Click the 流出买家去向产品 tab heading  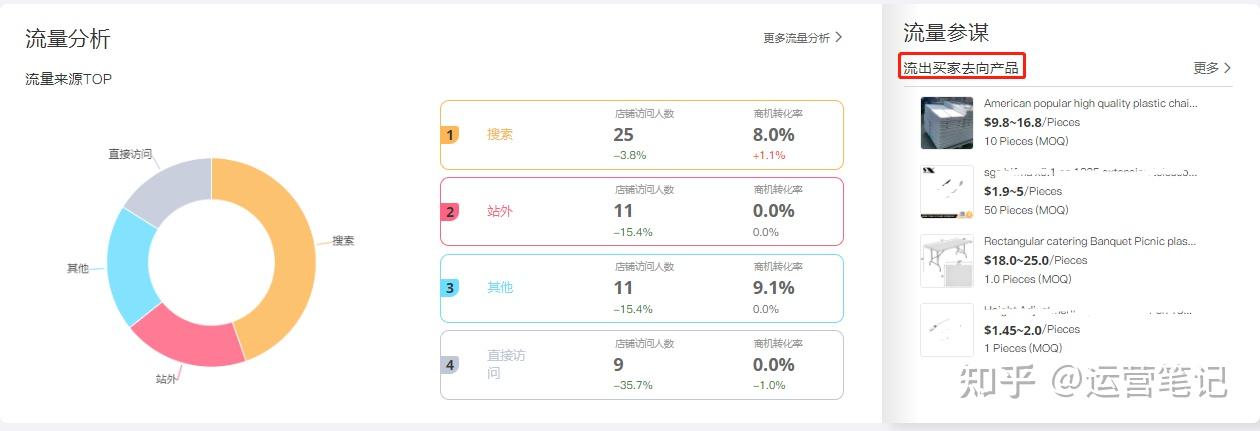pos(961,68)
